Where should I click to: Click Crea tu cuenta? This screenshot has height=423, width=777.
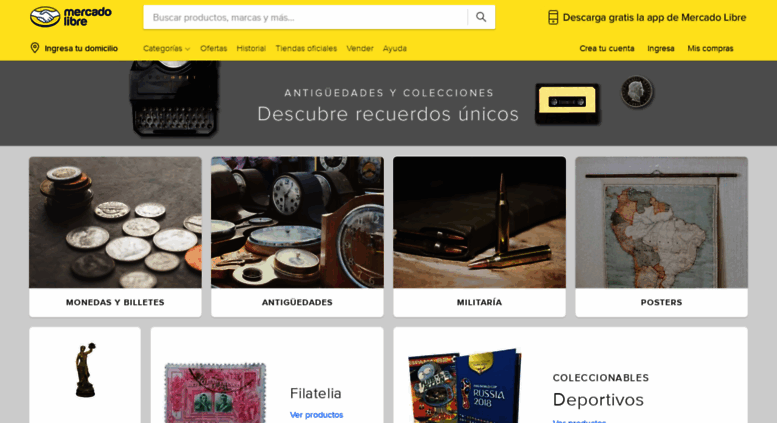(607, 49)
